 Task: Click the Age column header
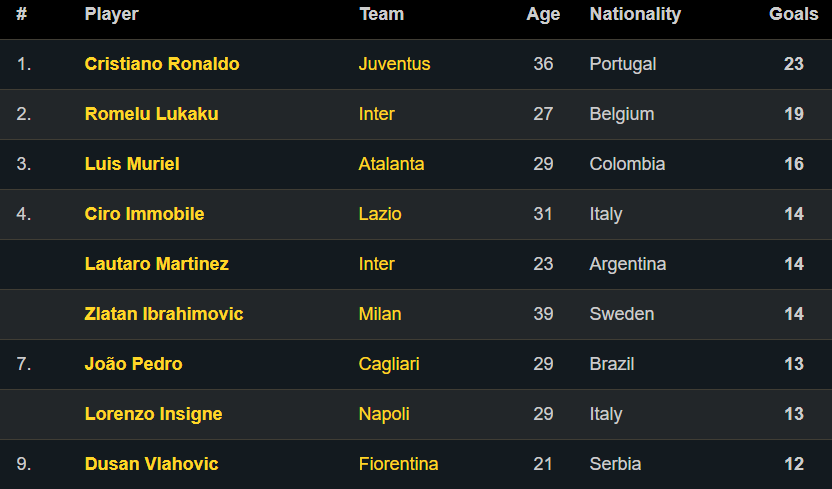point(543,14)
